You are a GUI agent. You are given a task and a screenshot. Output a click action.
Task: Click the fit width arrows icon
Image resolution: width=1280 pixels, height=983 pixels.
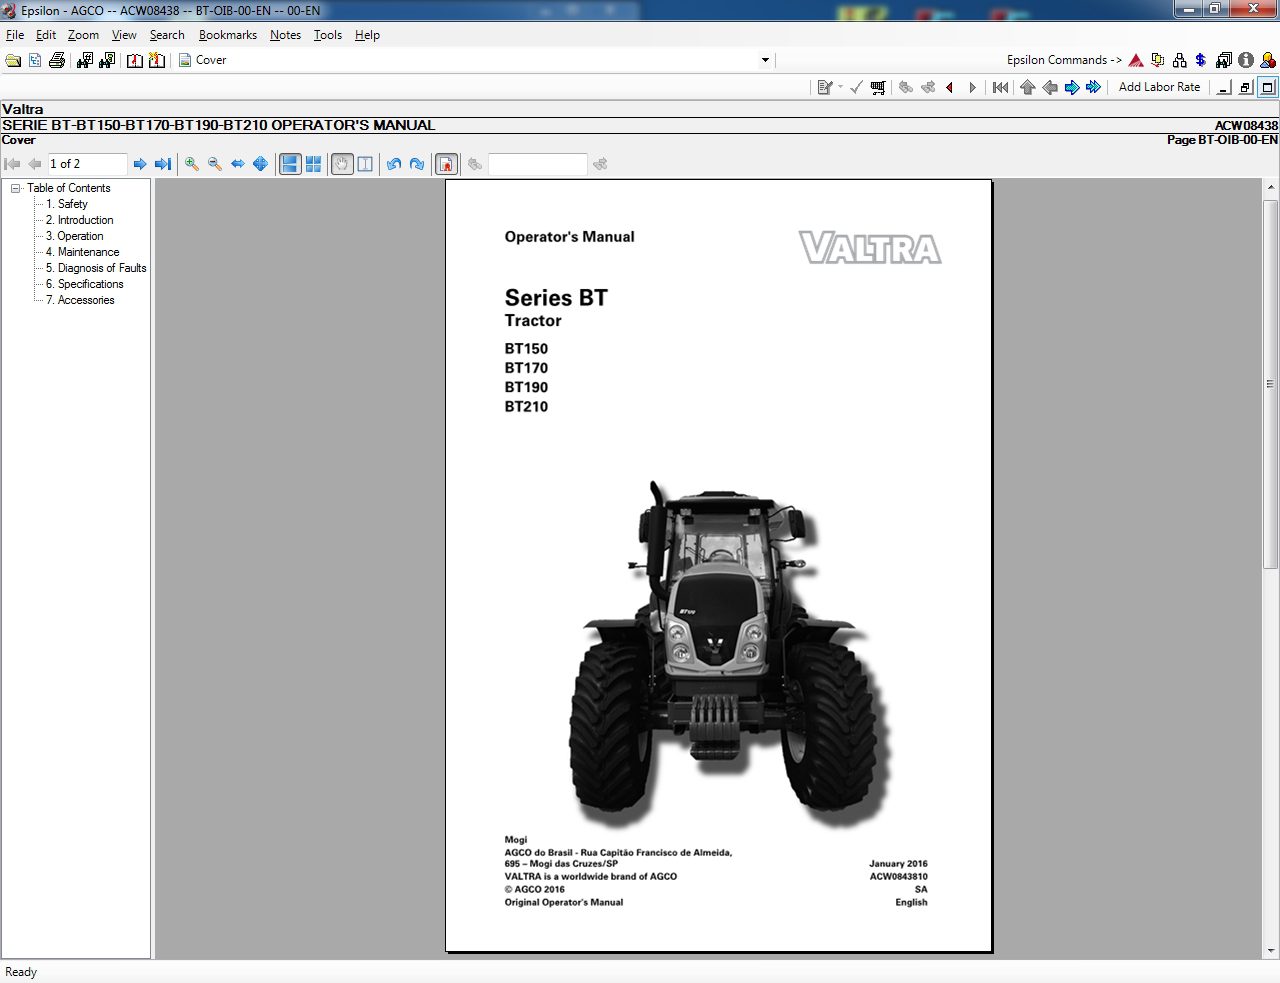(x=238, y=164)
